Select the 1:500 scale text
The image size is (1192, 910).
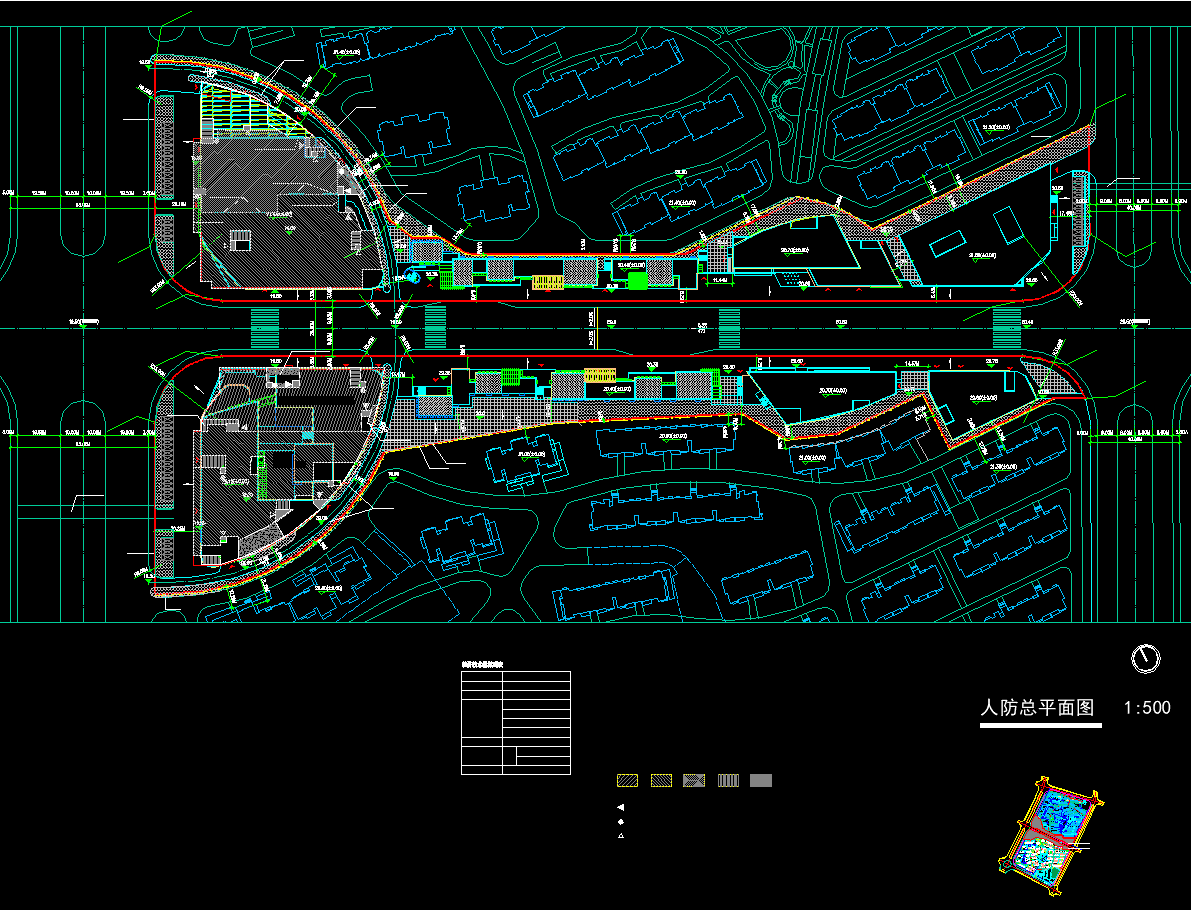coord(1147,708)
